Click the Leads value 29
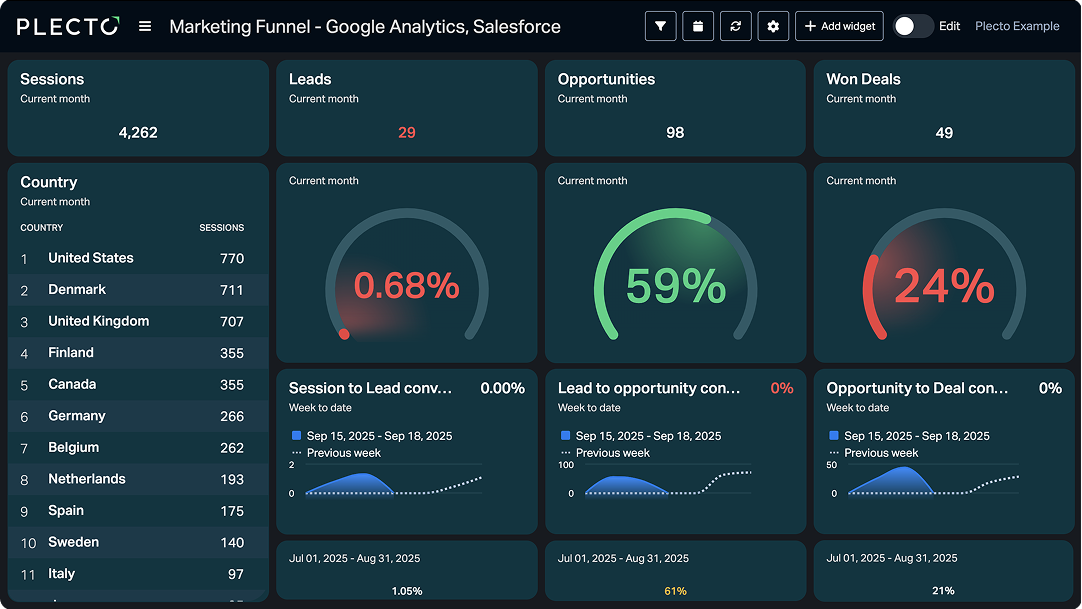This screenshot has width=1082, height=609. pos(407,133)
